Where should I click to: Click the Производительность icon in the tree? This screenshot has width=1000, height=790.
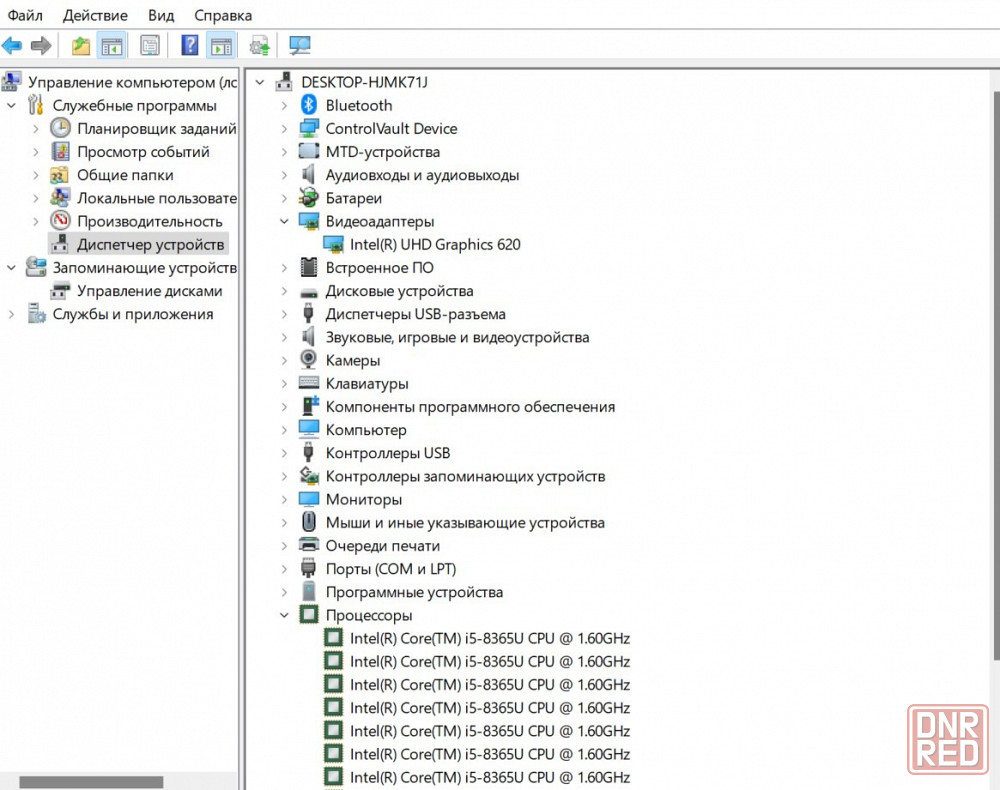click(60, 221)
